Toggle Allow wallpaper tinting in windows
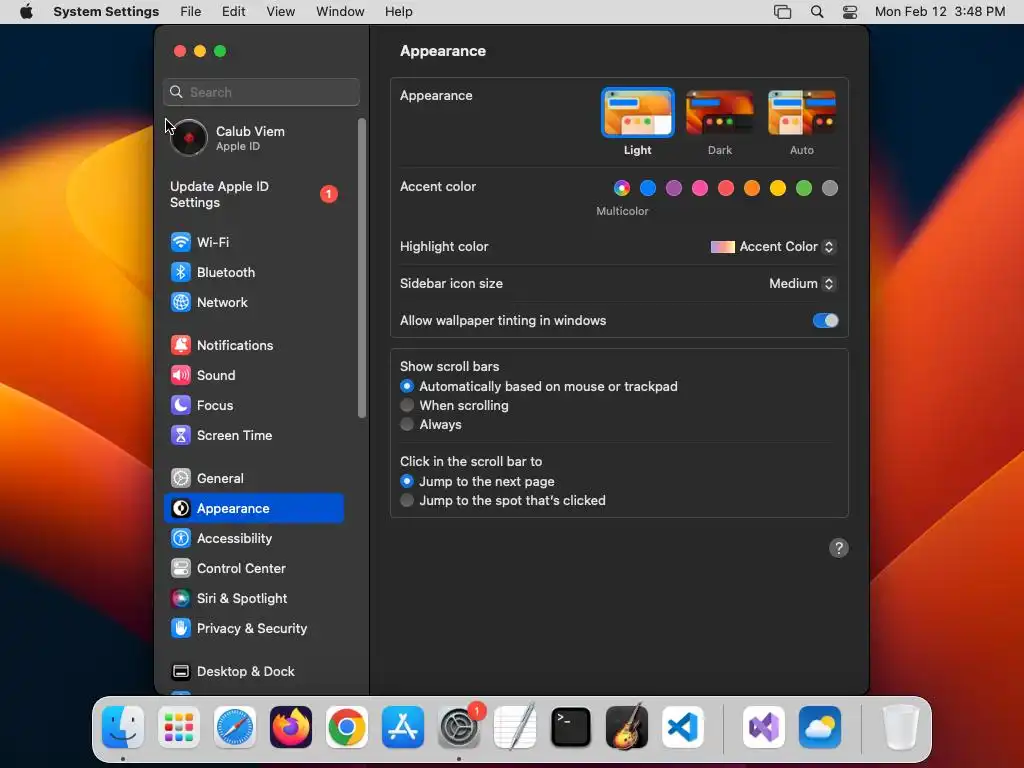 [x=825, y=321]
